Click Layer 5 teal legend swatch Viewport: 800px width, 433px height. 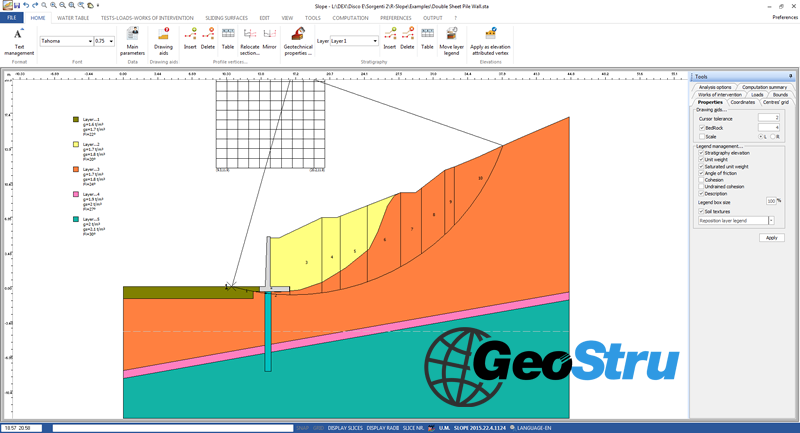[76, 219]
